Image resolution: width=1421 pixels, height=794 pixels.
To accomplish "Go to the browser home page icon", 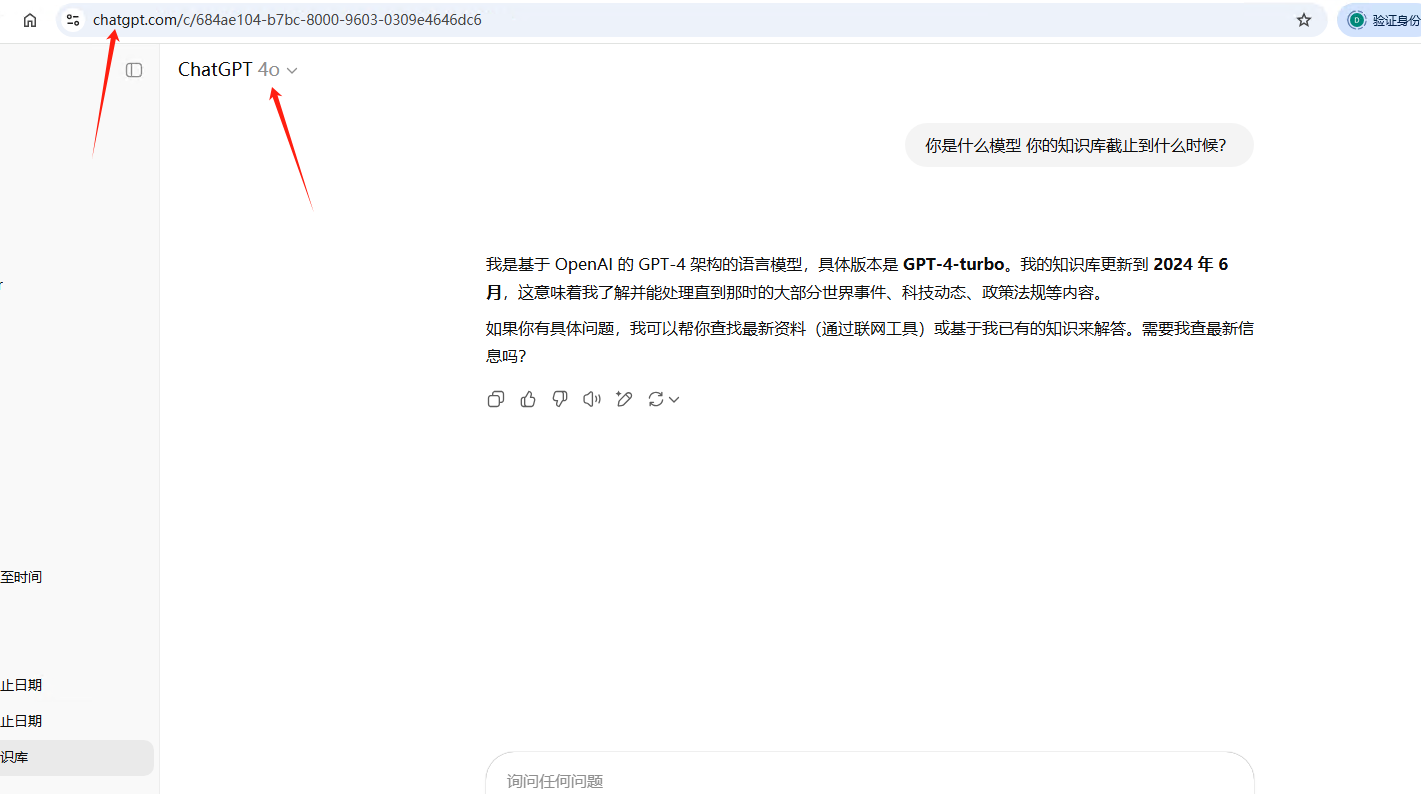I will [x=30, y=20].
